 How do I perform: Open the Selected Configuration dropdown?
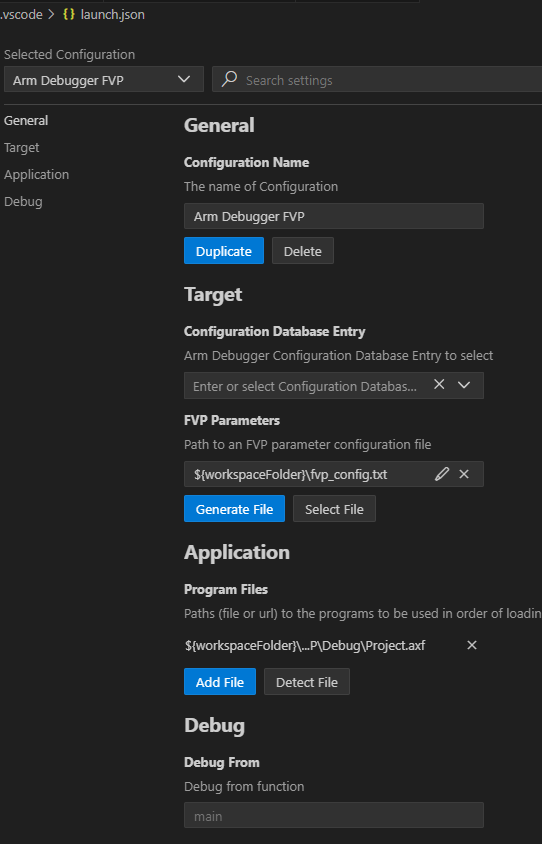(103, 80)
